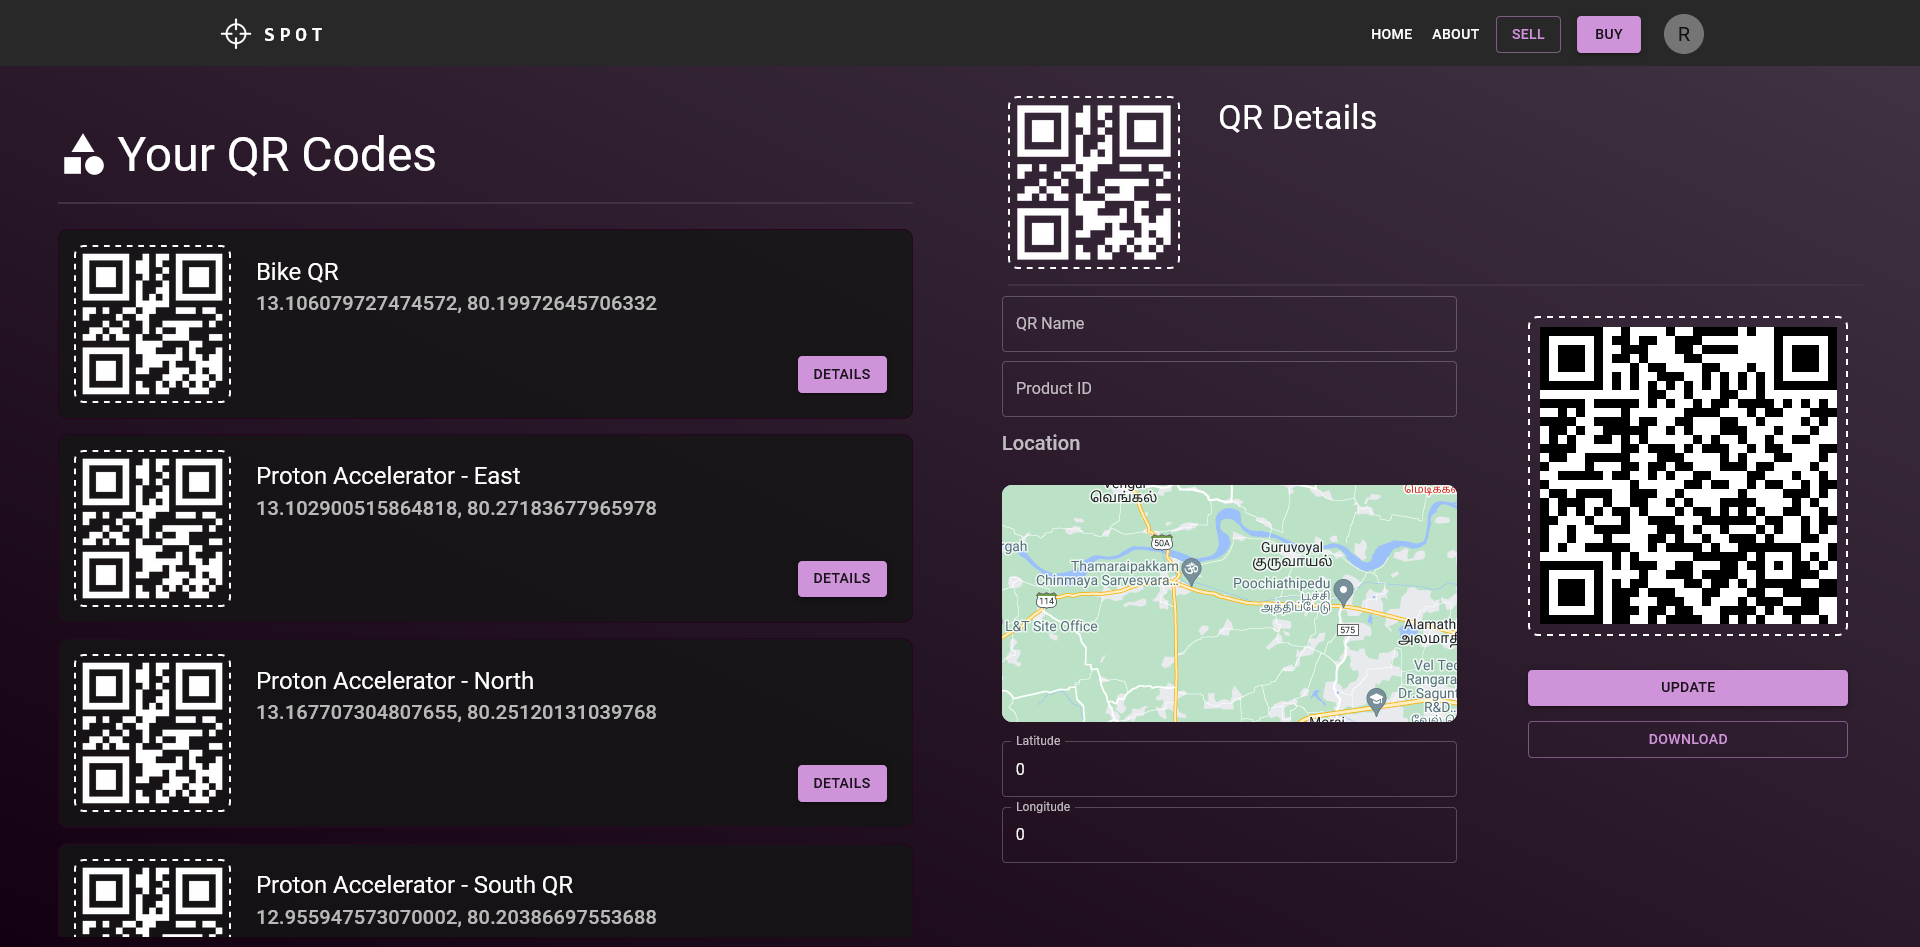Click the Longitude input field
1920x947 pixels.
point(1229,834)
